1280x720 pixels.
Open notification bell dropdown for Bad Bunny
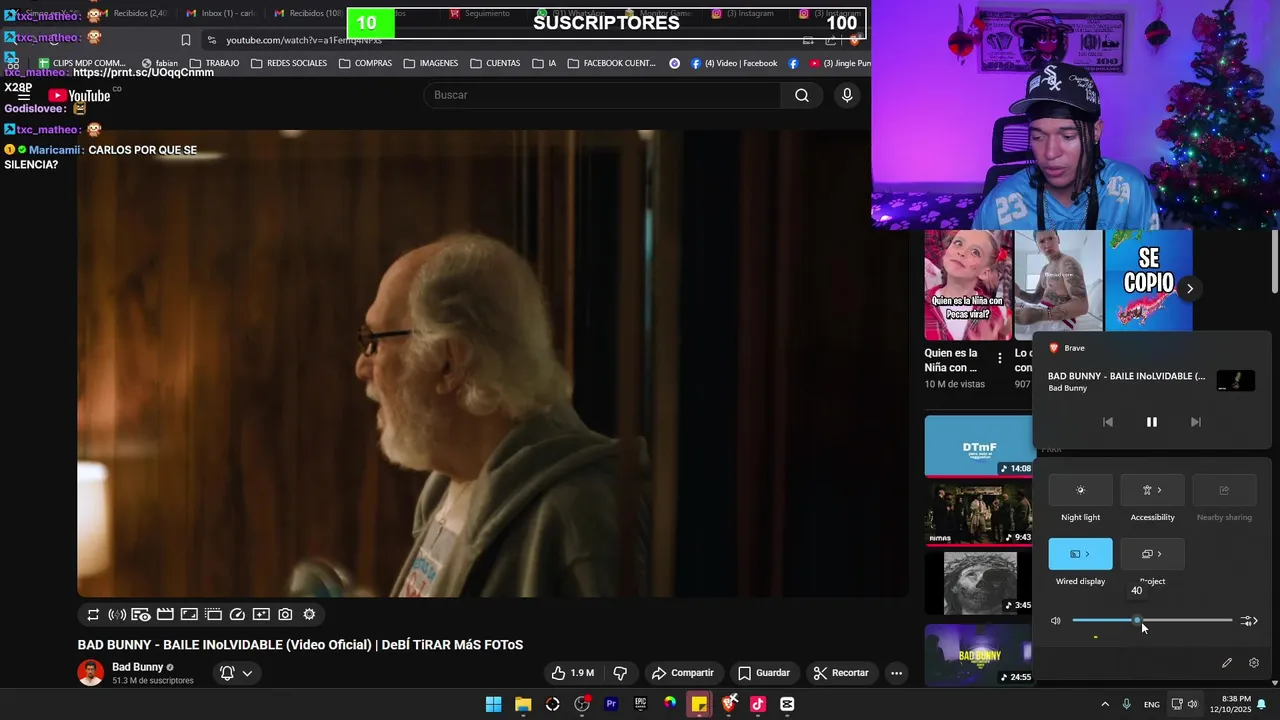pos(236,673)
